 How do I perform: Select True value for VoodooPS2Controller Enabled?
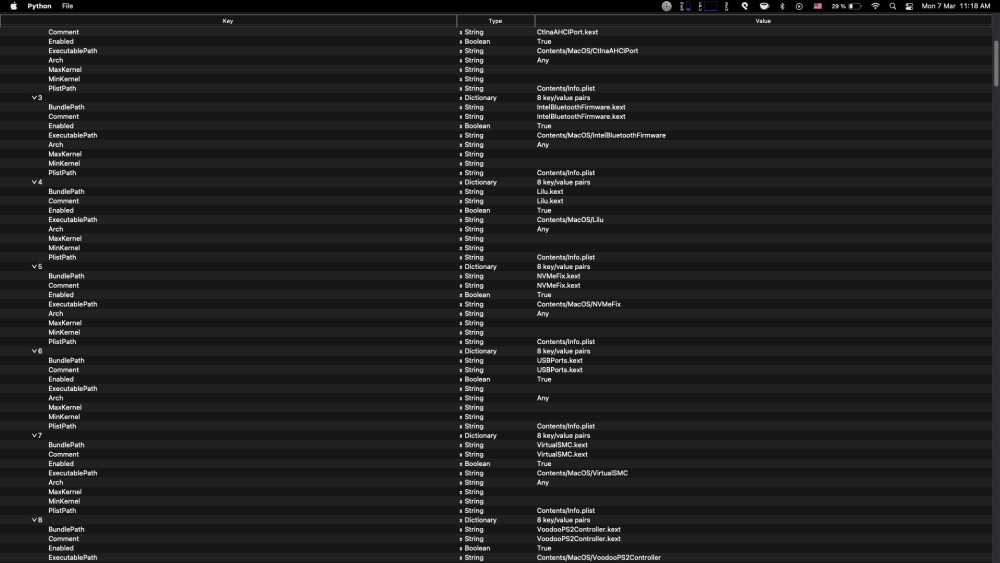click(544, 548)
